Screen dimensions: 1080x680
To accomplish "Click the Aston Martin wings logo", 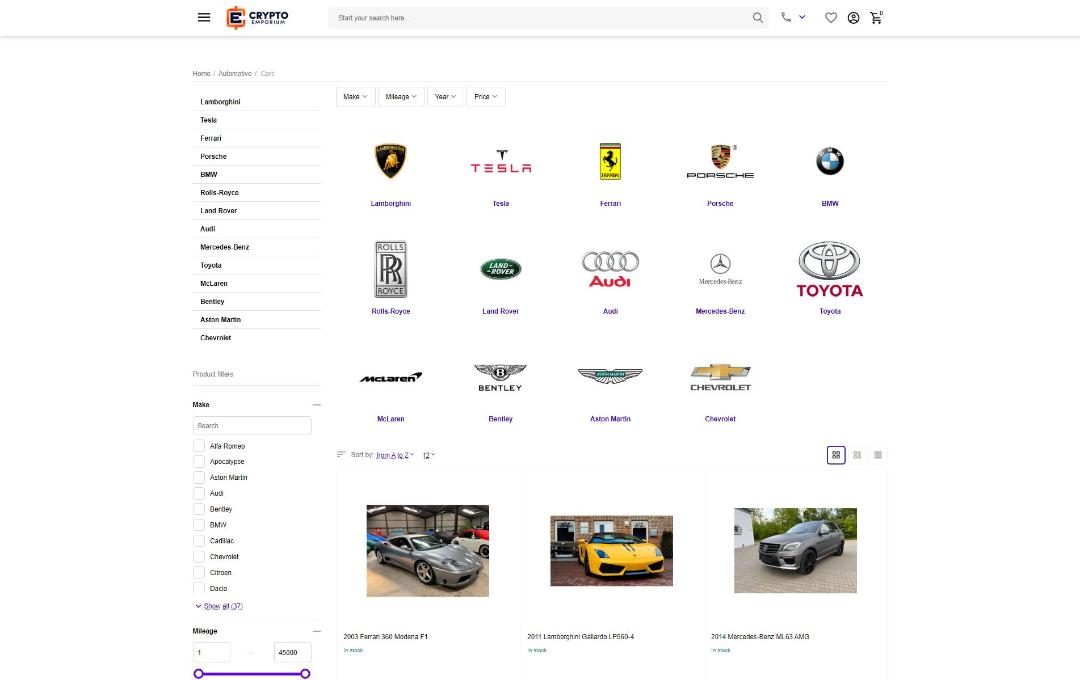I will 610,375.
